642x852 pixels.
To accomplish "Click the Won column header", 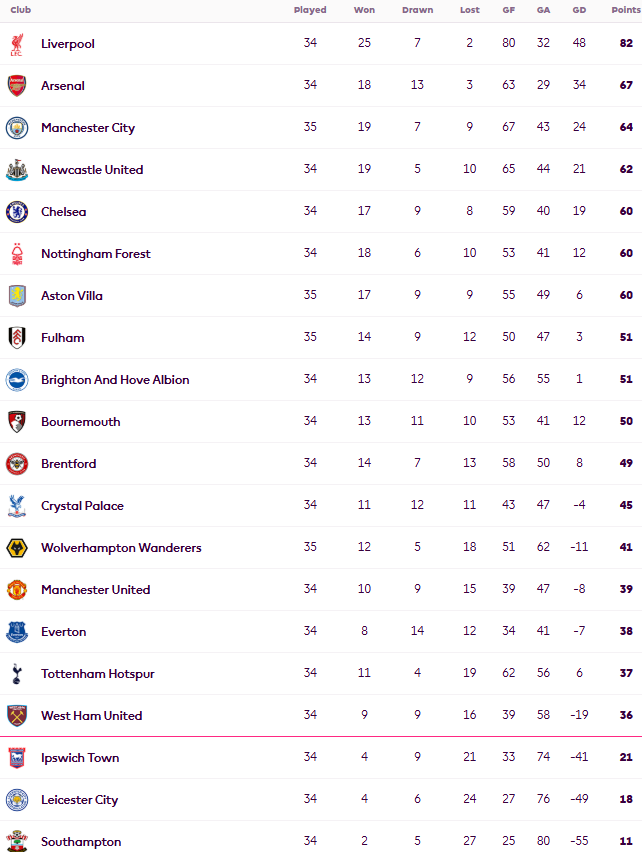I will tap(364, 10).
